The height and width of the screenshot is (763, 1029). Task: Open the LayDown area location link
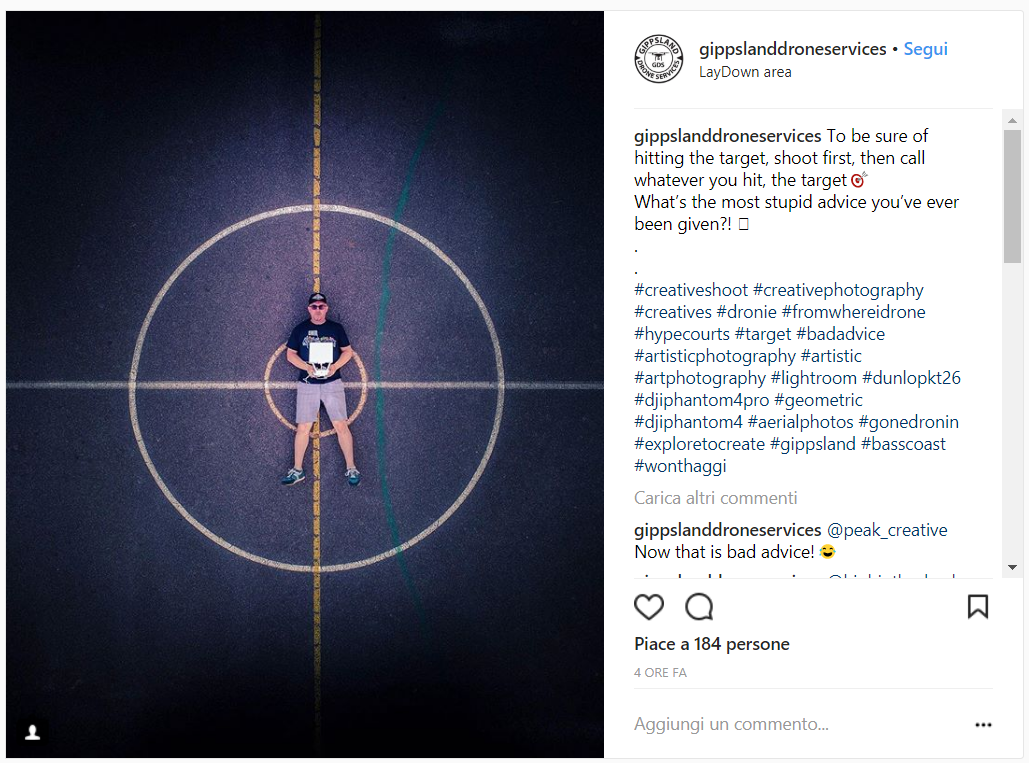point(745,72)
